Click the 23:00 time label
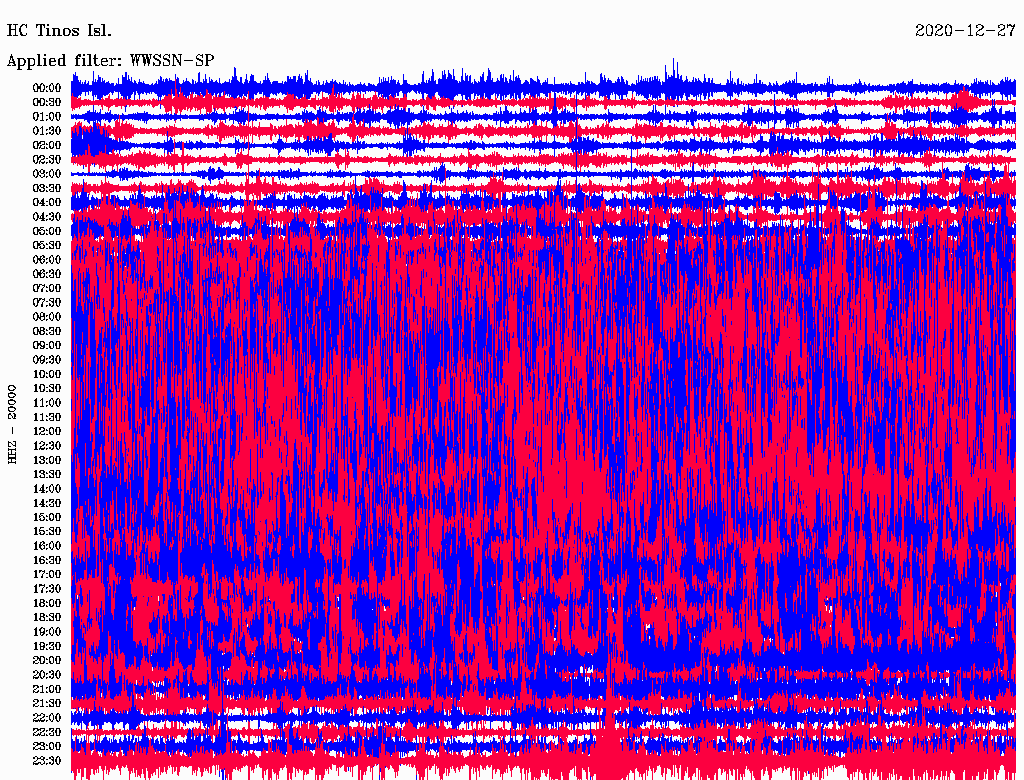The image size is (1024, 780). 48,746
